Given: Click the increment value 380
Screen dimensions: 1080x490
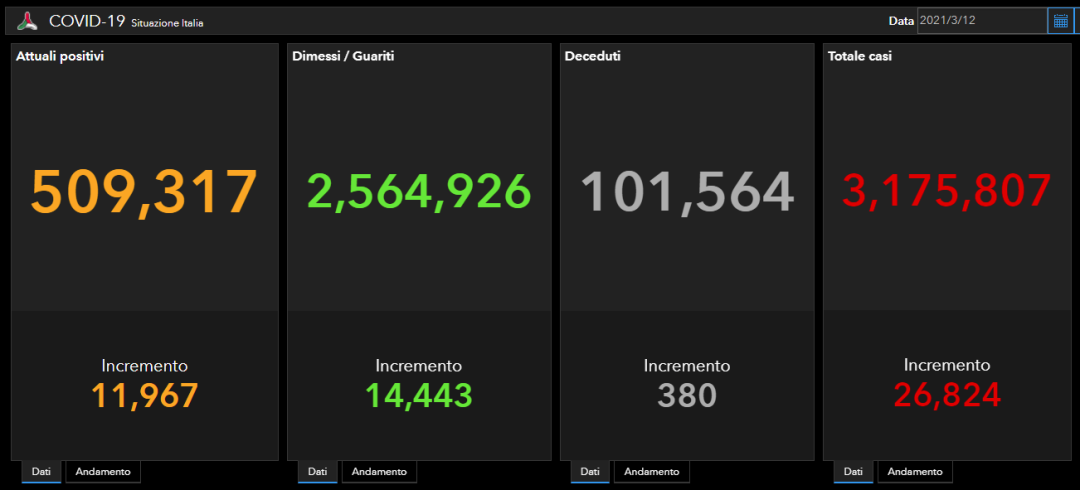Looking at the screenshot, I should 687,395.
